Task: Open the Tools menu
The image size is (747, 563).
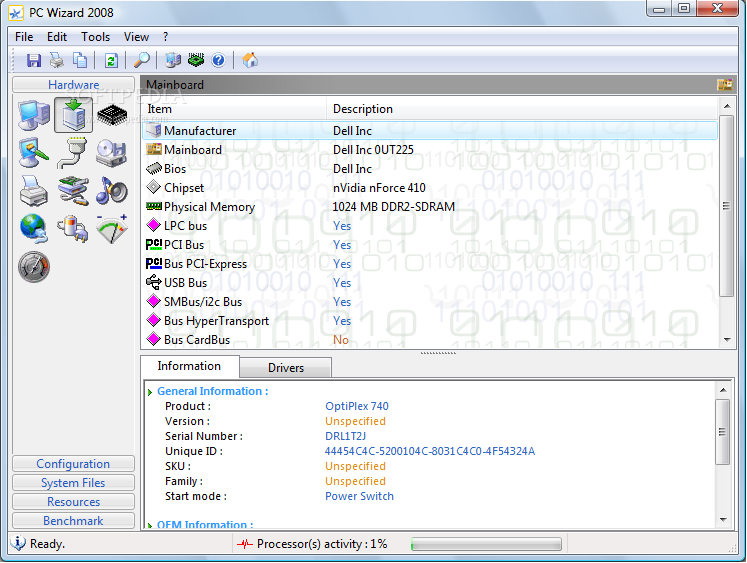Action: (95, 37)
